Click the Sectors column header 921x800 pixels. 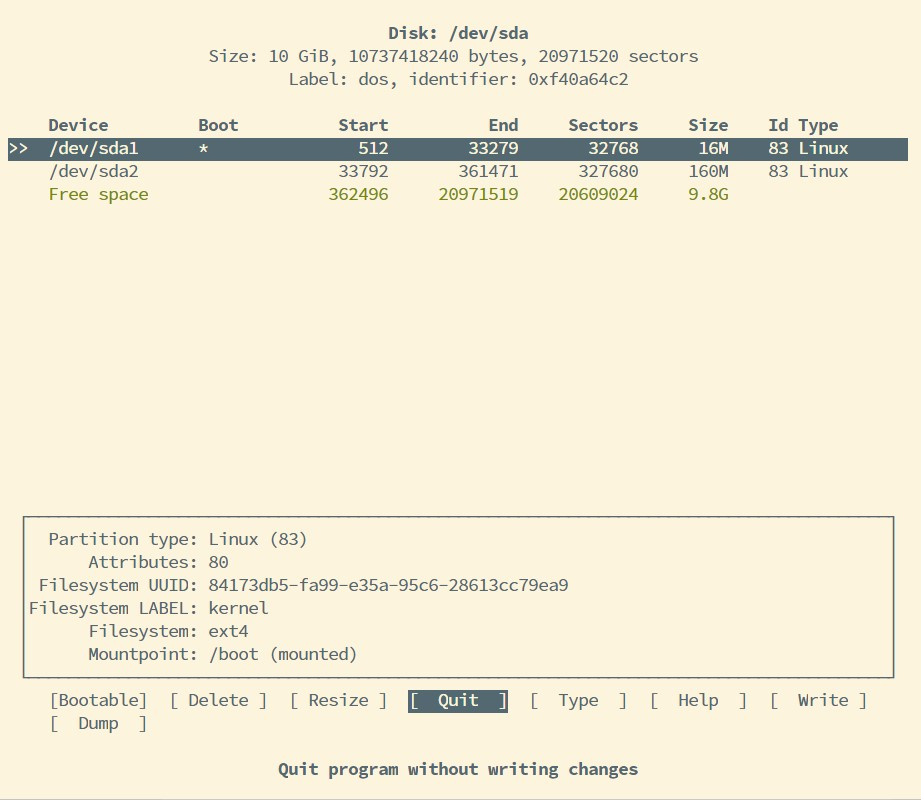603,125
